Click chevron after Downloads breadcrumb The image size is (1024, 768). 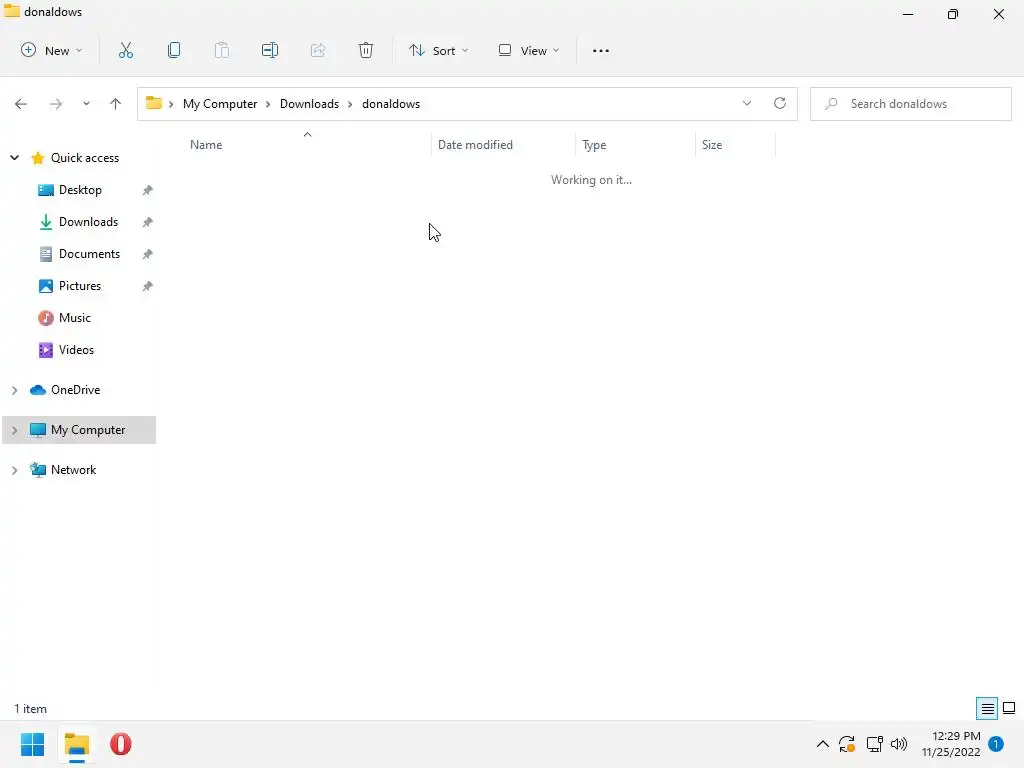pos(350,104)
